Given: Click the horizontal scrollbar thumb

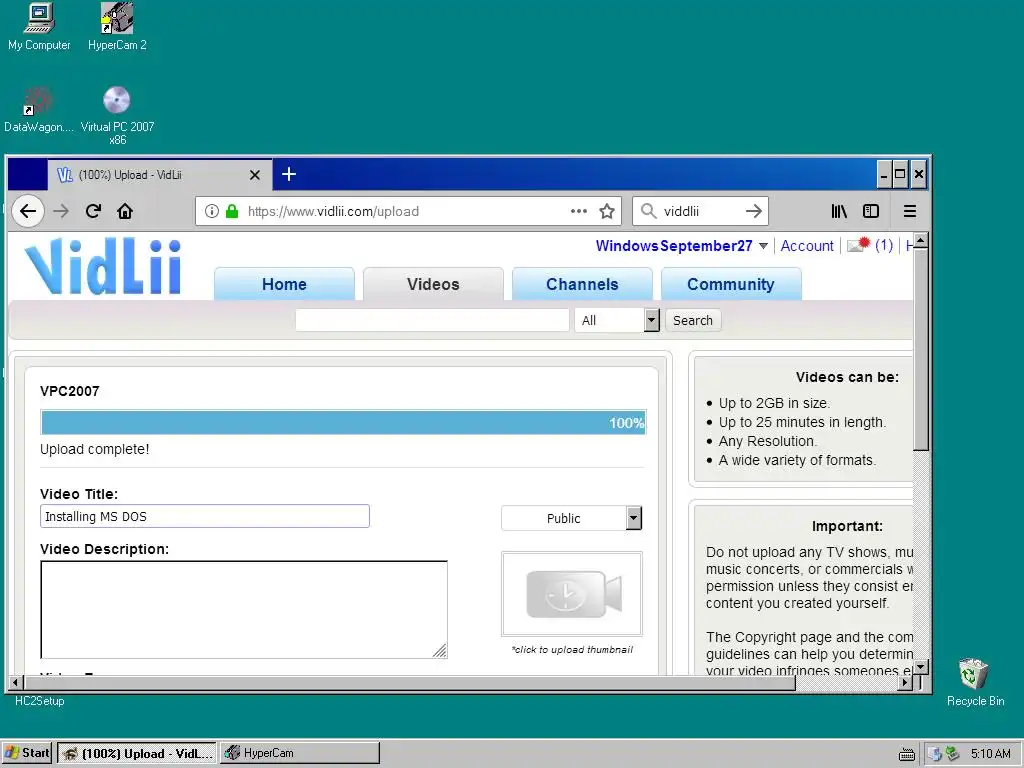Looking at the screenshot, I should click(409, 683).
